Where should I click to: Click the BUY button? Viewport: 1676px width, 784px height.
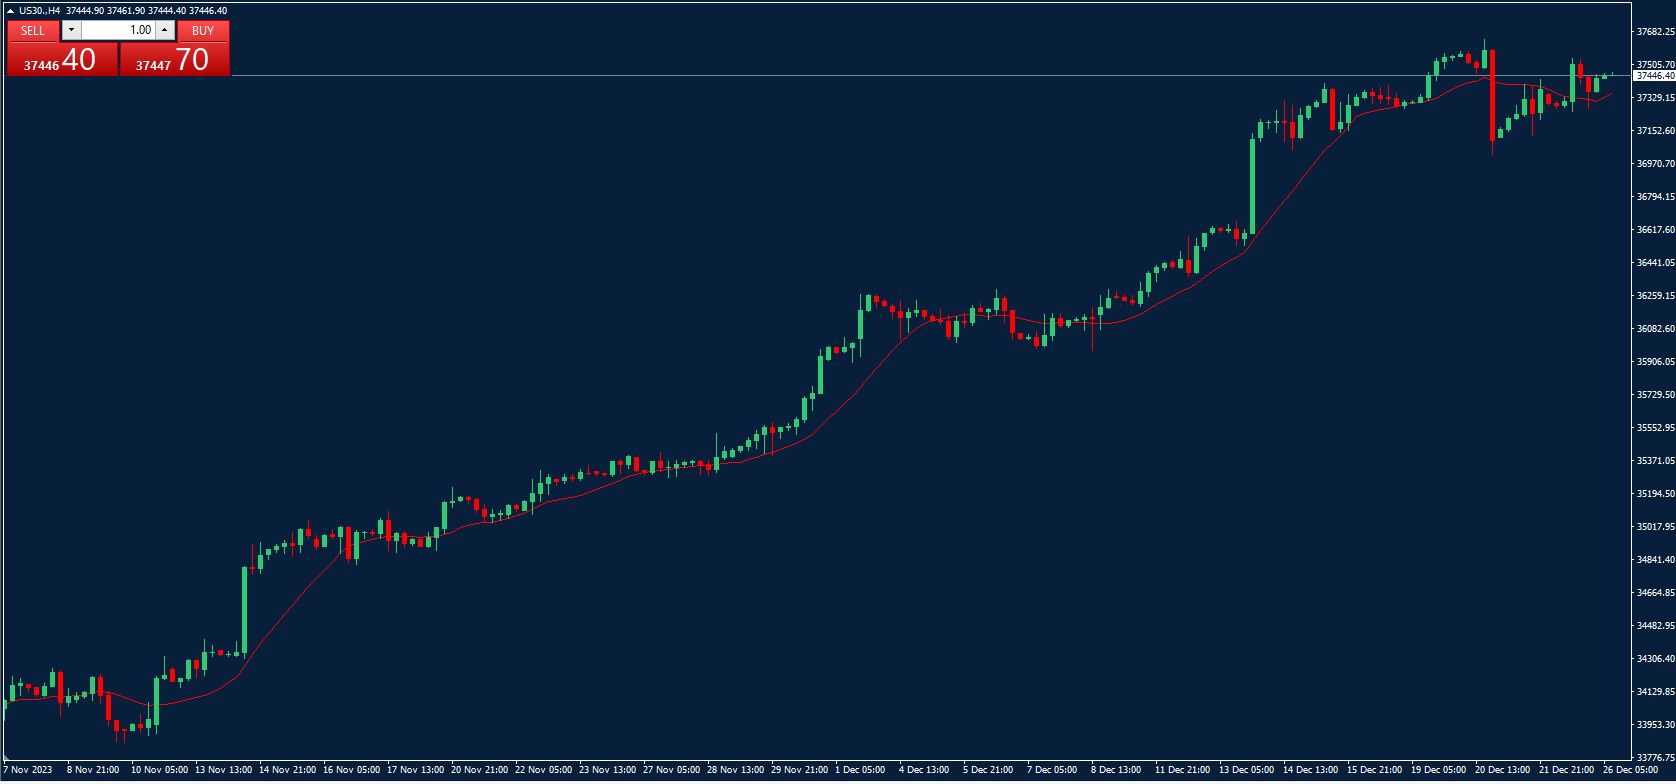203,30
